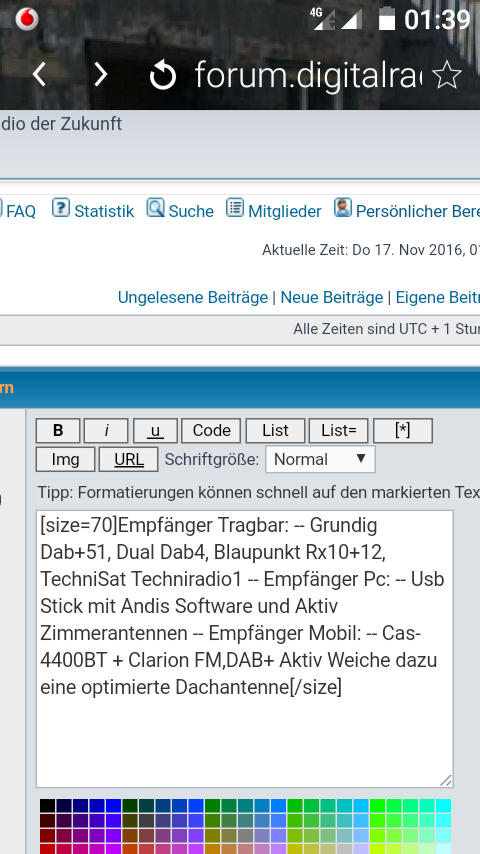Pick the pure blue color swatch
The image size is (480, 854).
point(113,806)
